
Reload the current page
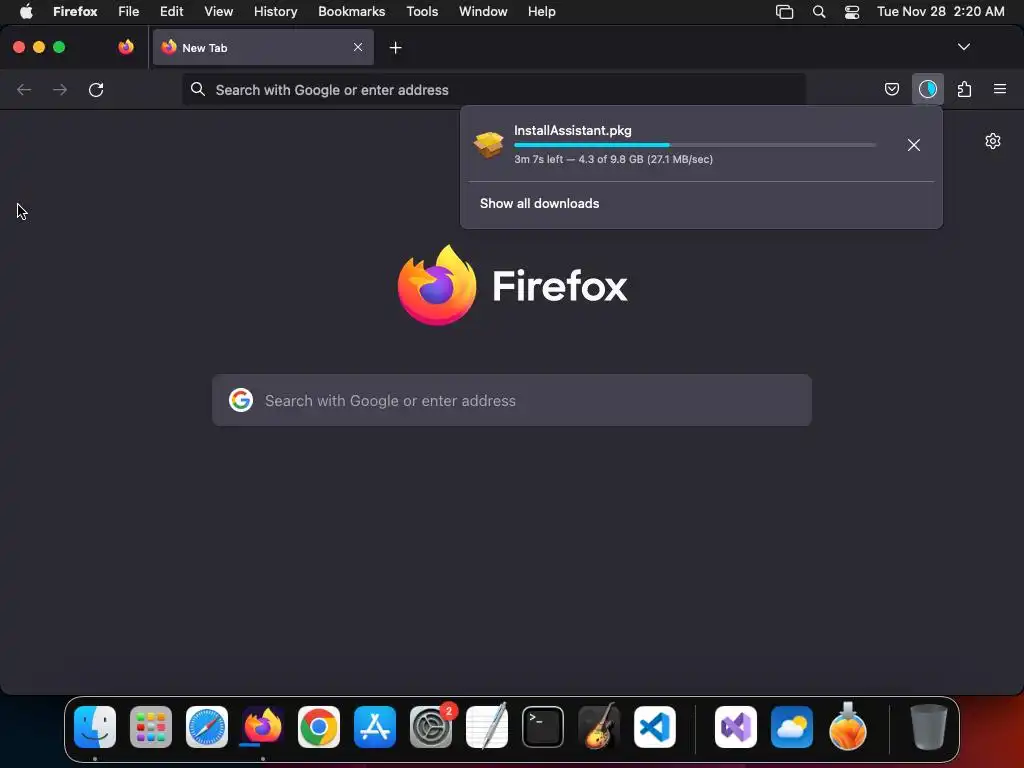pos(96,89)
